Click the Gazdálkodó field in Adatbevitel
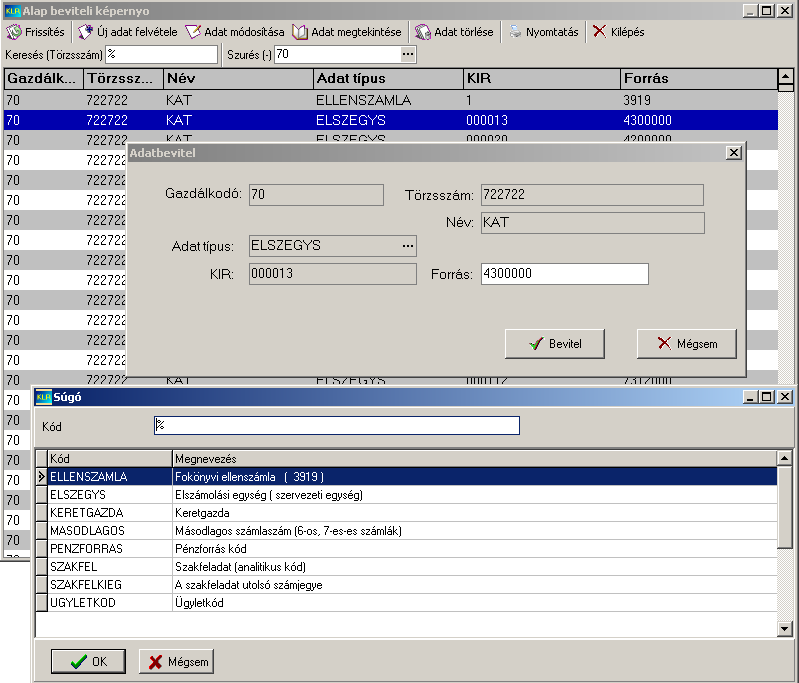799x683 pixels. pyautogui.click(x=316, y=195)
